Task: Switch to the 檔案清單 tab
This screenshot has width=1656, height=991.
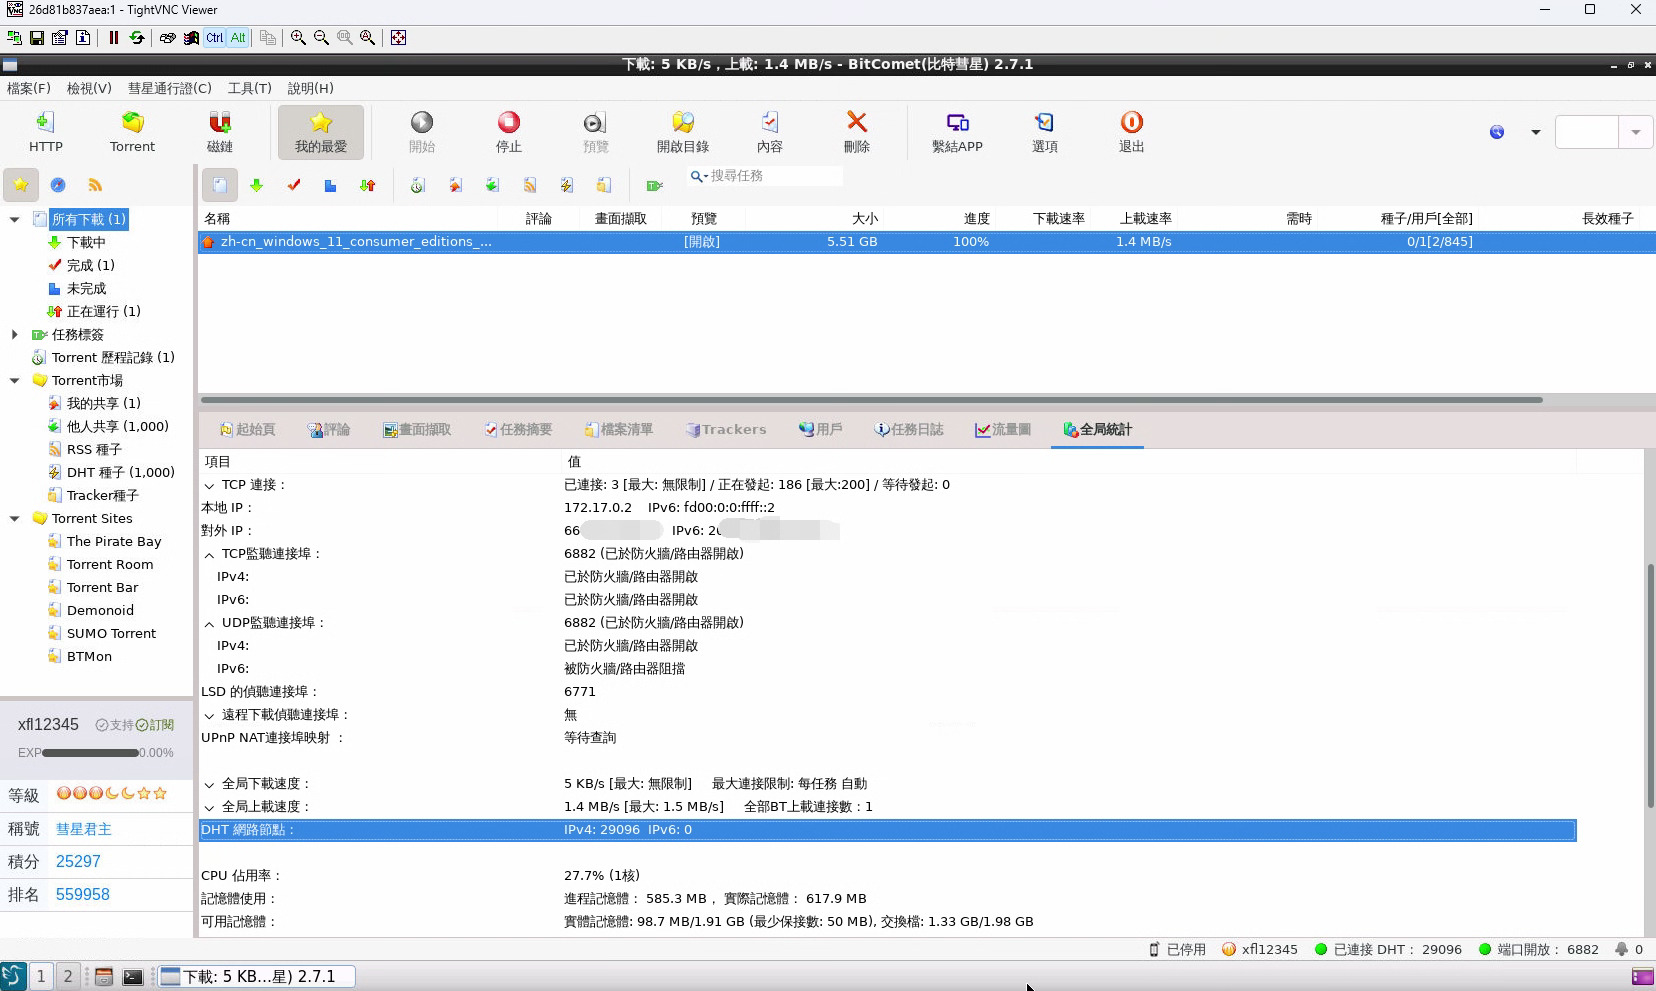Action: (x=619, y=429)
